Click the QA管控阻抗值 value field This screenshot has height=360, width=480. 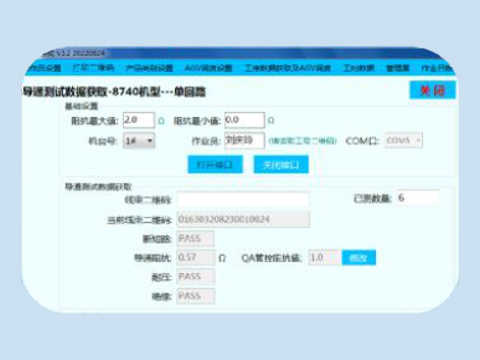click(324, 257)
